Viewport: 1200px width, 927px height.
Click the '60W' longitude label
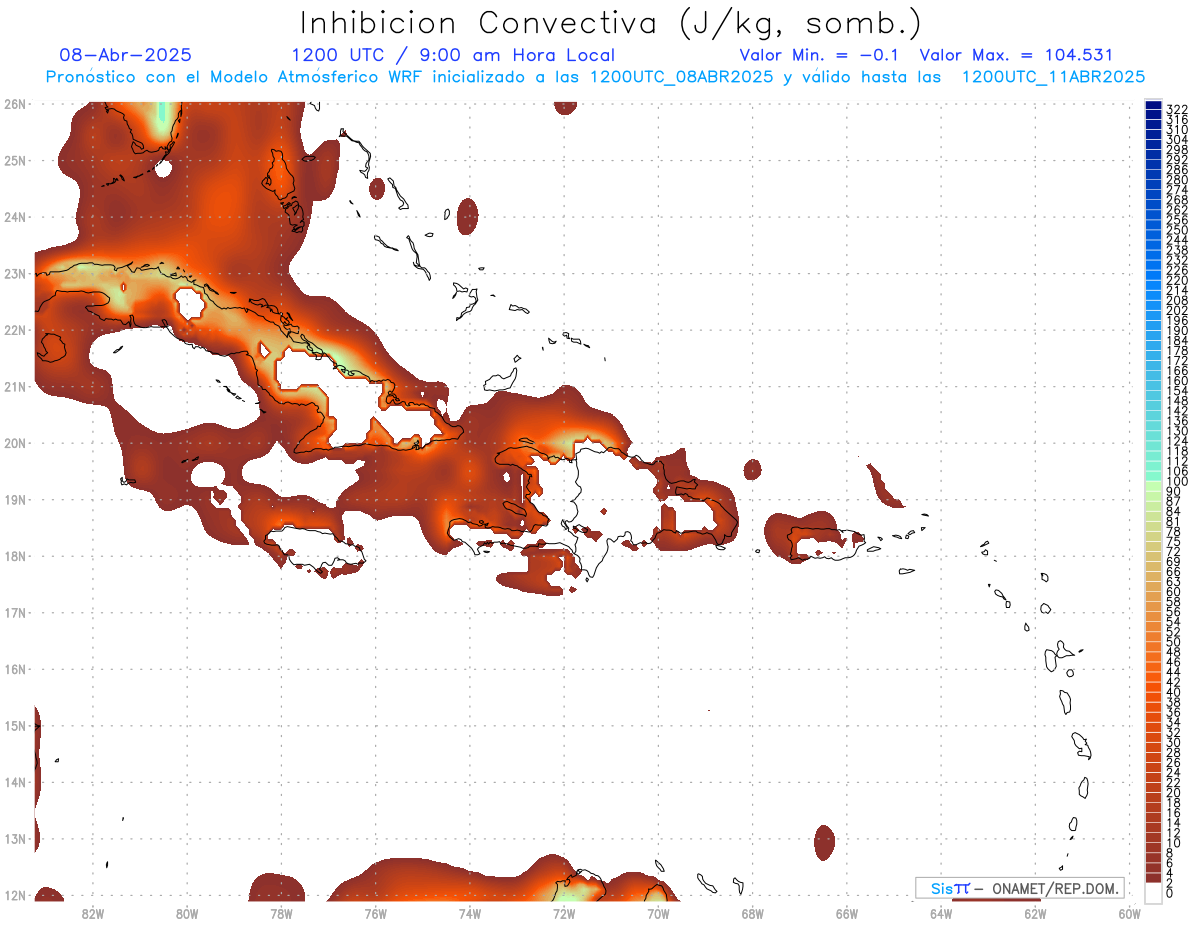1130,913
